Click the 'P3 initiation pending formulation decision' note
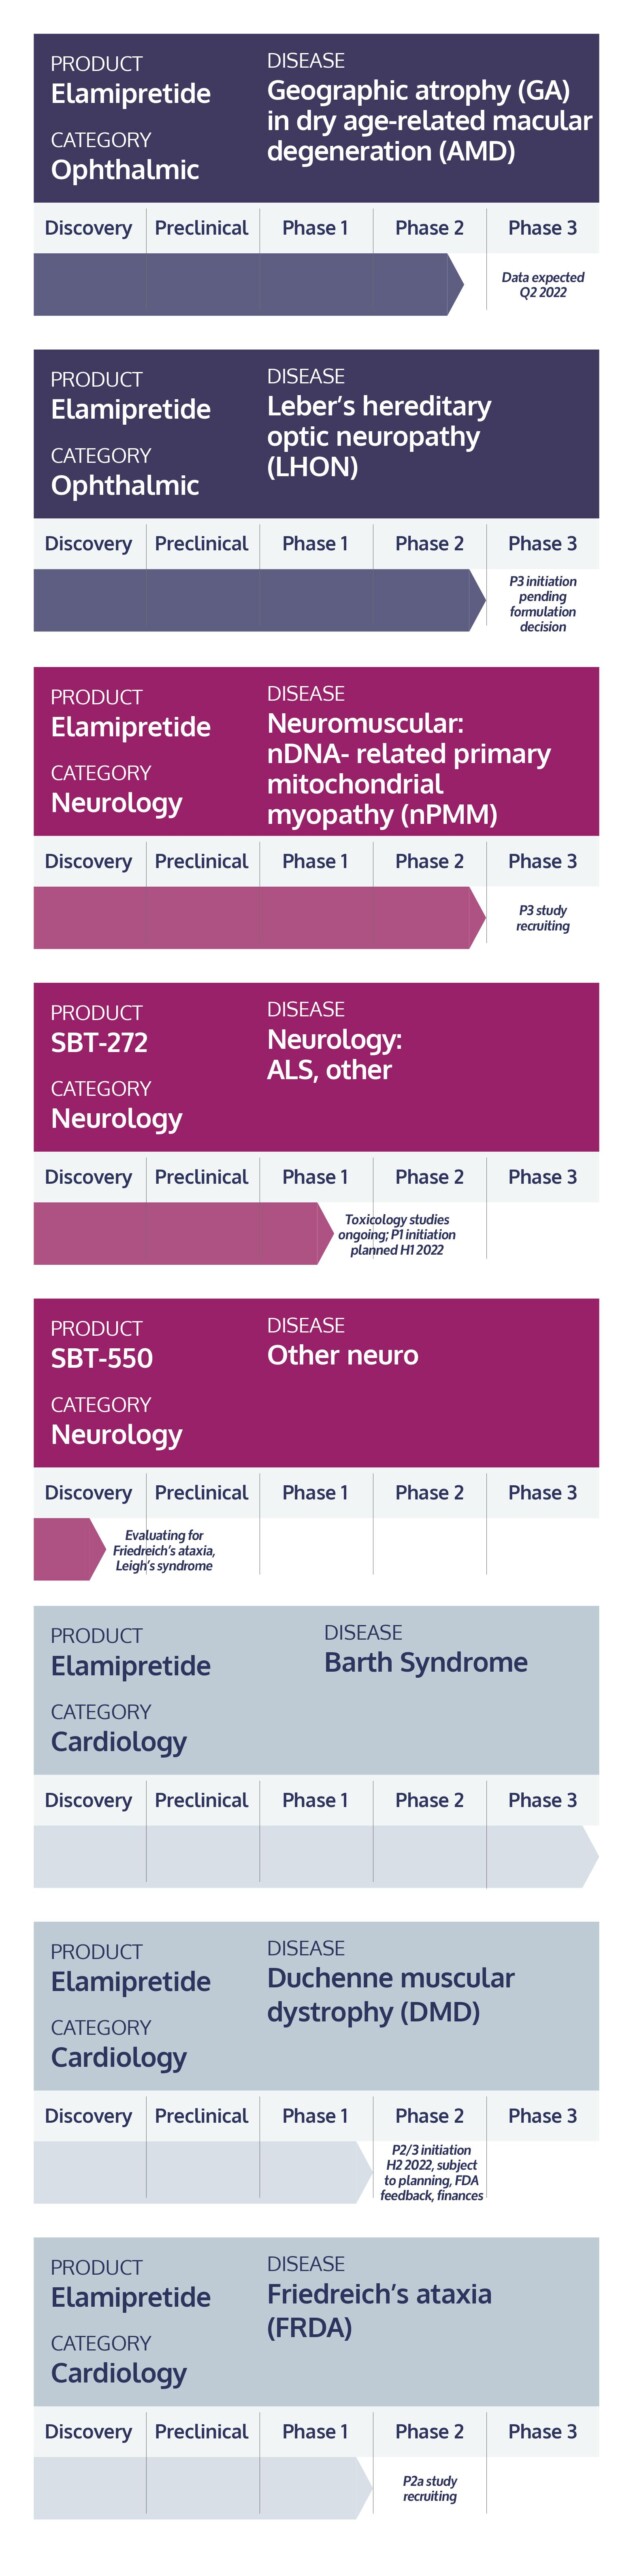 click(x=543, y=604)
